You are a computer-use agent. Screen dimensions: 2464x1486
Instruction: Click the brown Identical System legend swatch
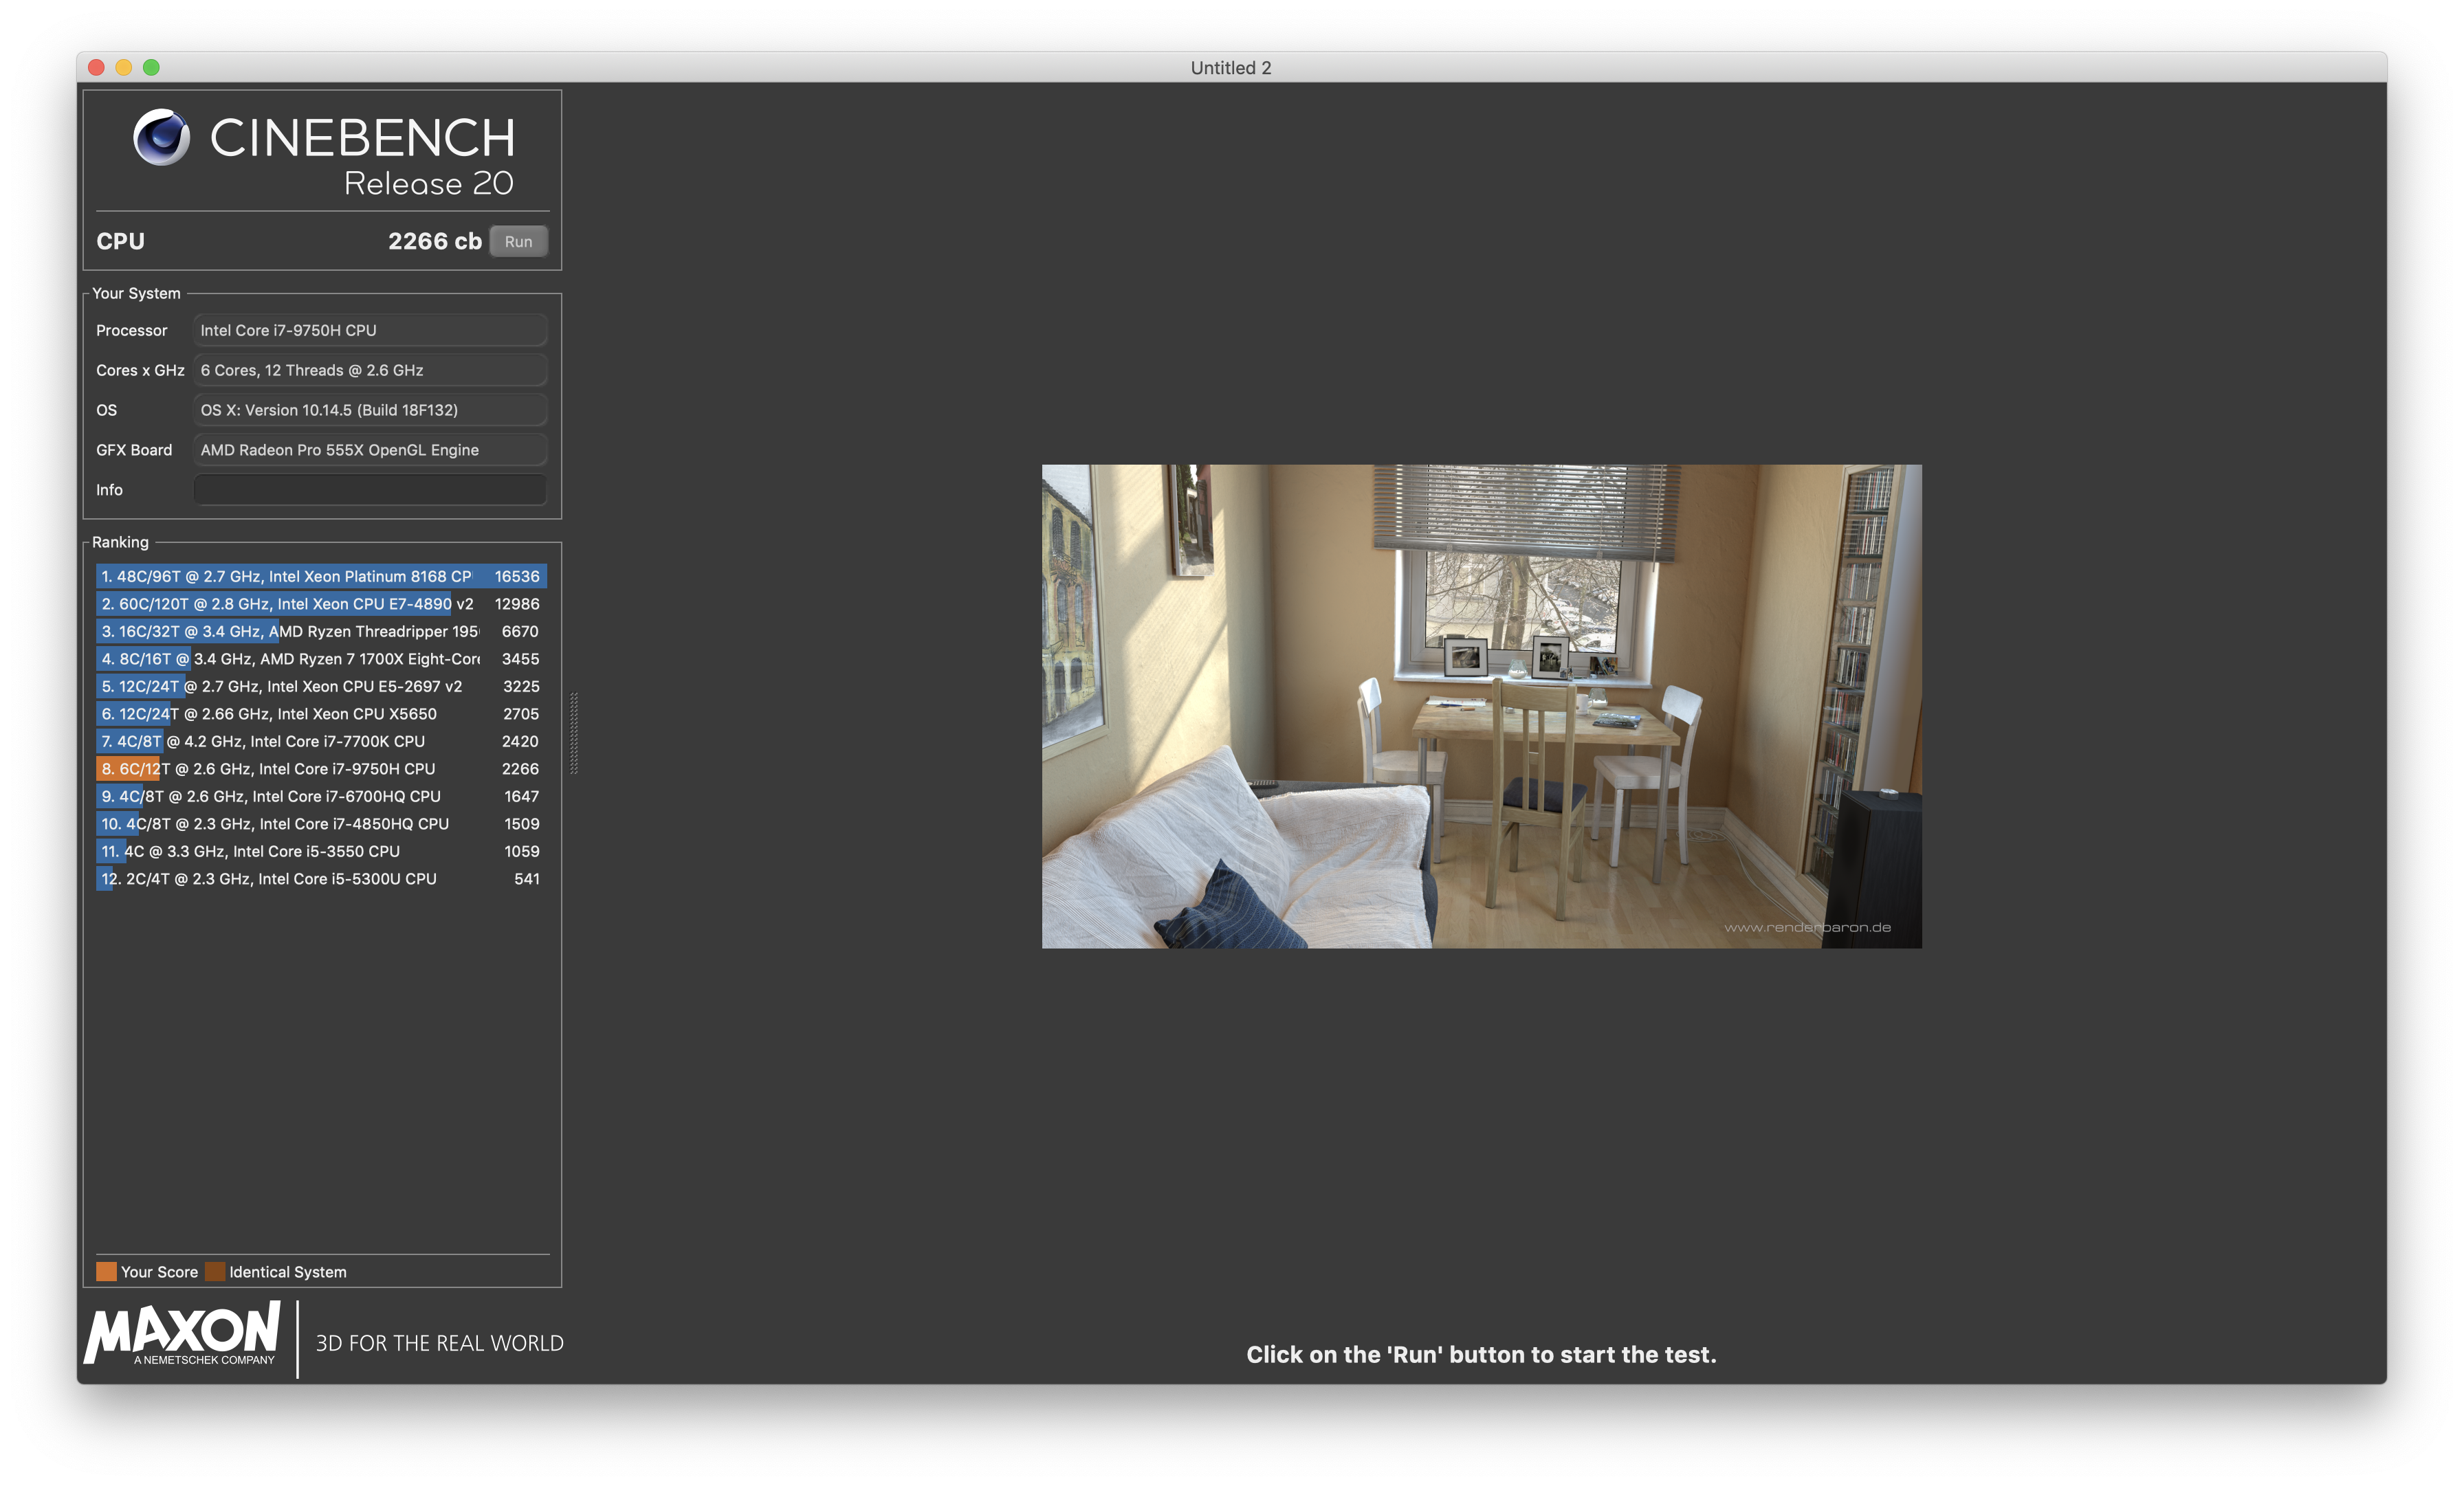point(215,1272)
